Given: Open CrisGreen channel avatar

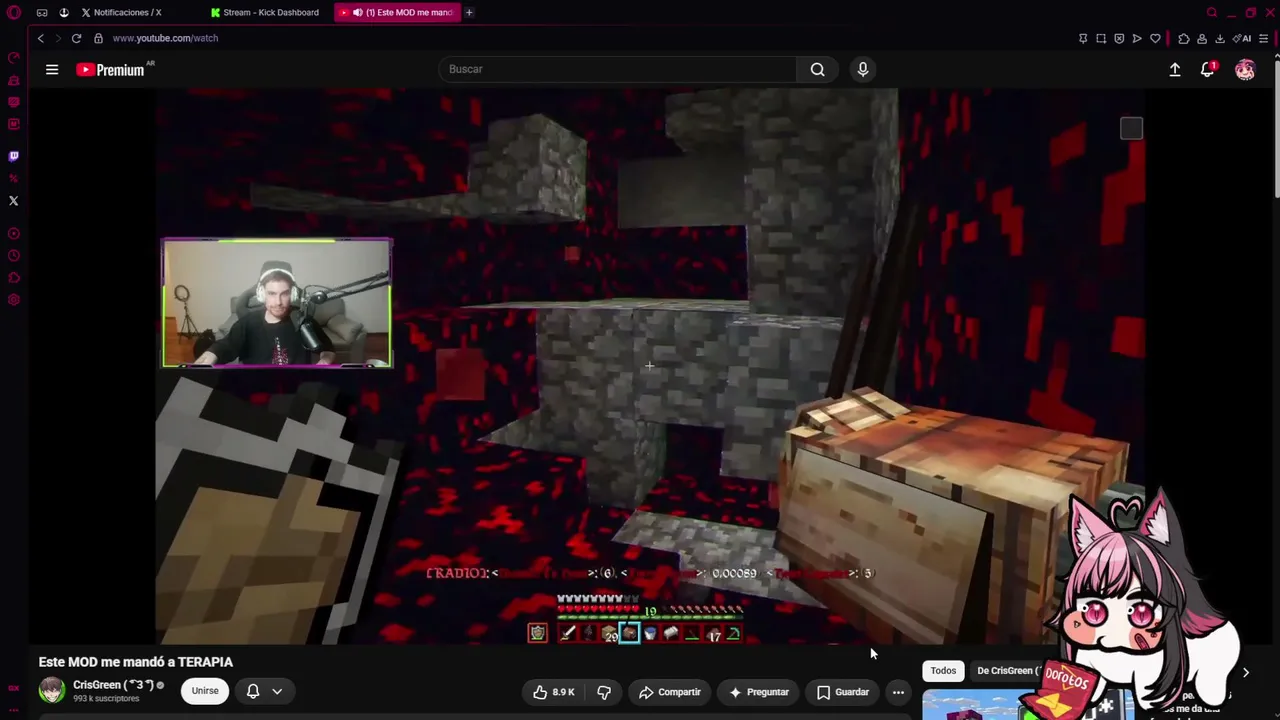Looking at the screenshot, I should tap(52, 690).
